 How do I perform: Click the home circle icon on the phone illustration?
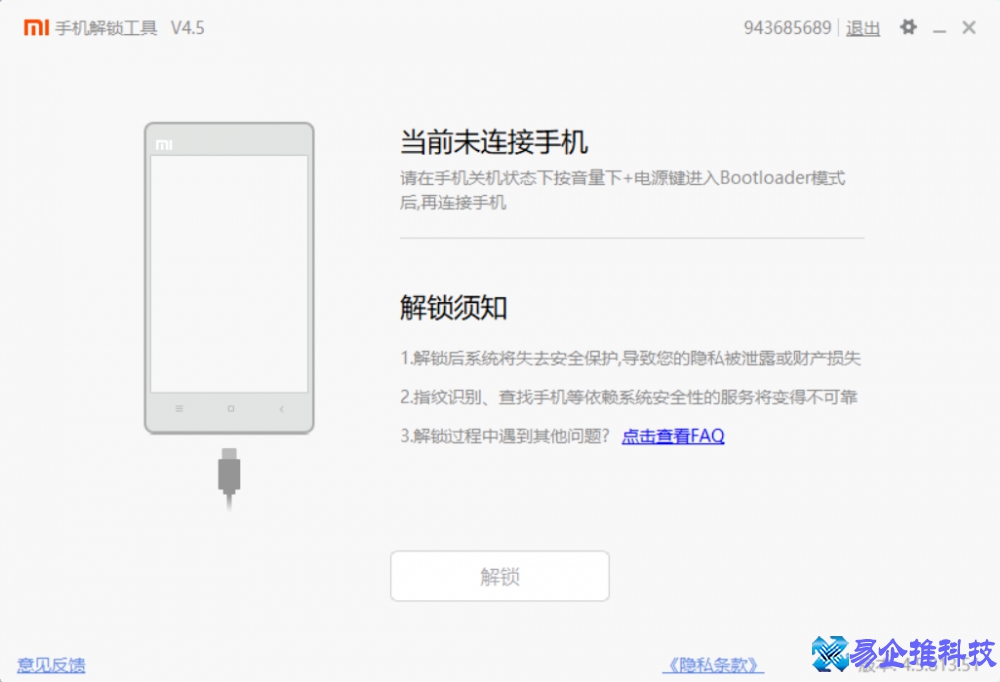point(230,409)
